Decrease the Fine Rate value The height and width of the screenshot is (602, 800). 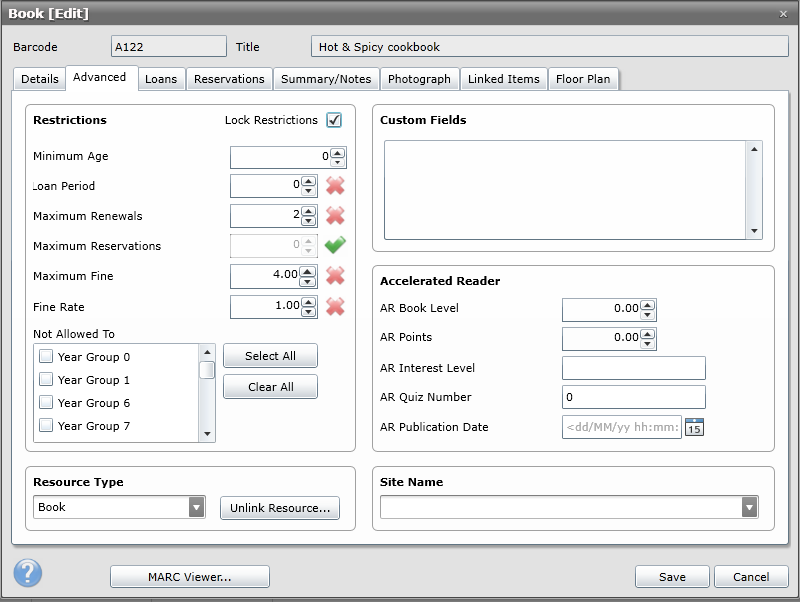click(x=308, y=312)
